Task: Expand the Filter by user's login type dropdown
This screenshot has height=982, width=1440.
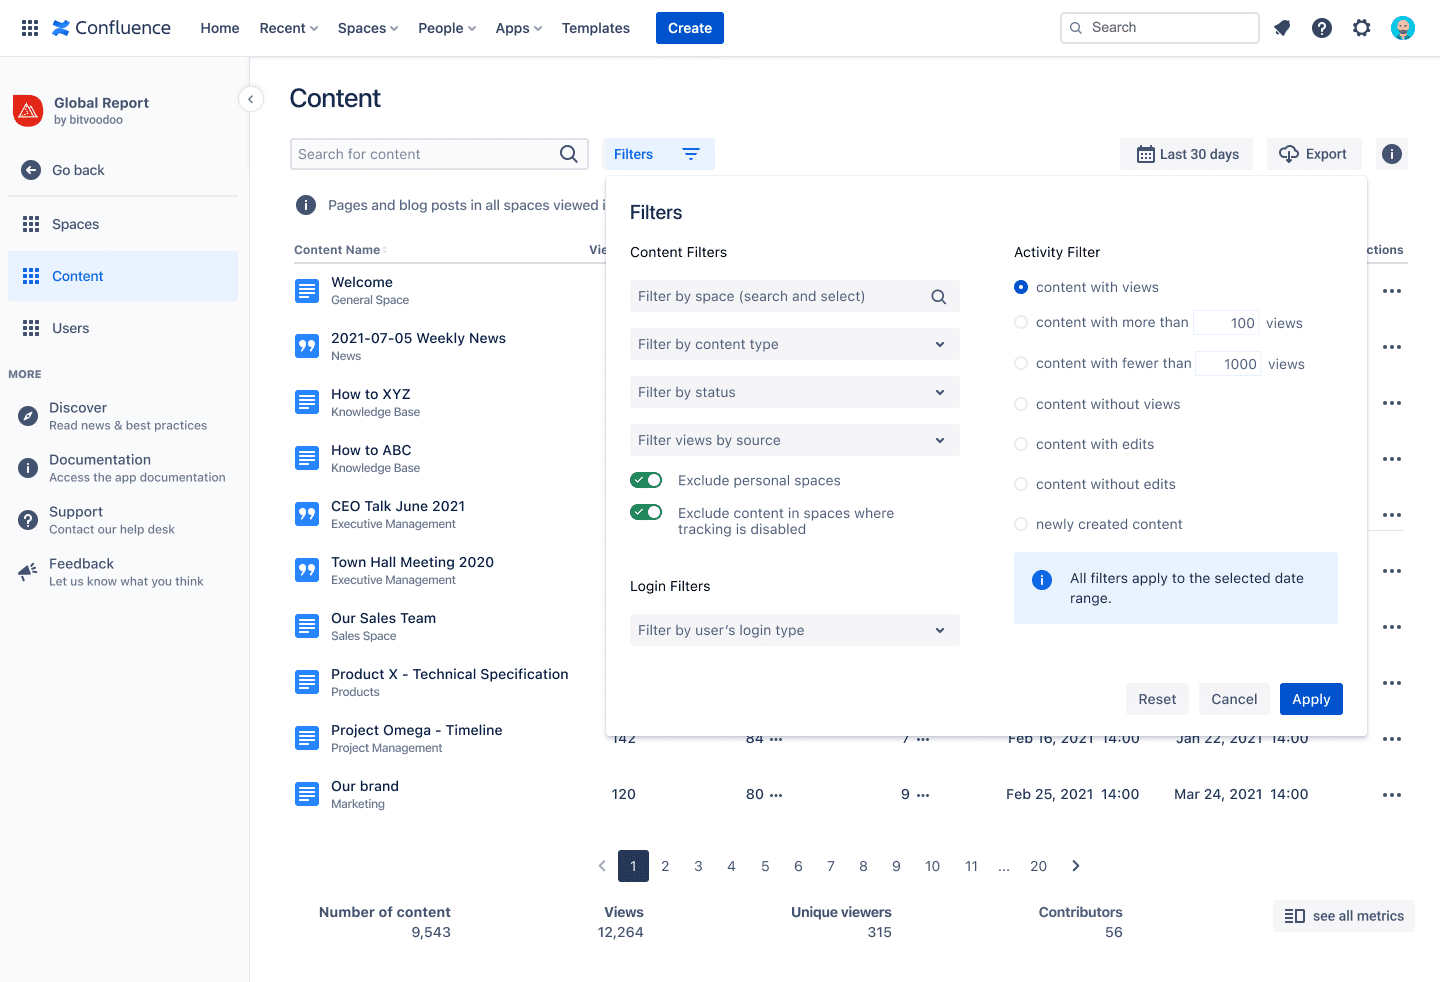Action: [x=794, y=630]
